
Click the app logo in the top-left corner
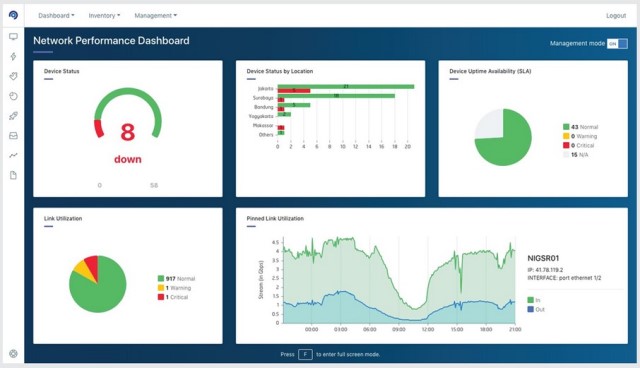point(13,15)
